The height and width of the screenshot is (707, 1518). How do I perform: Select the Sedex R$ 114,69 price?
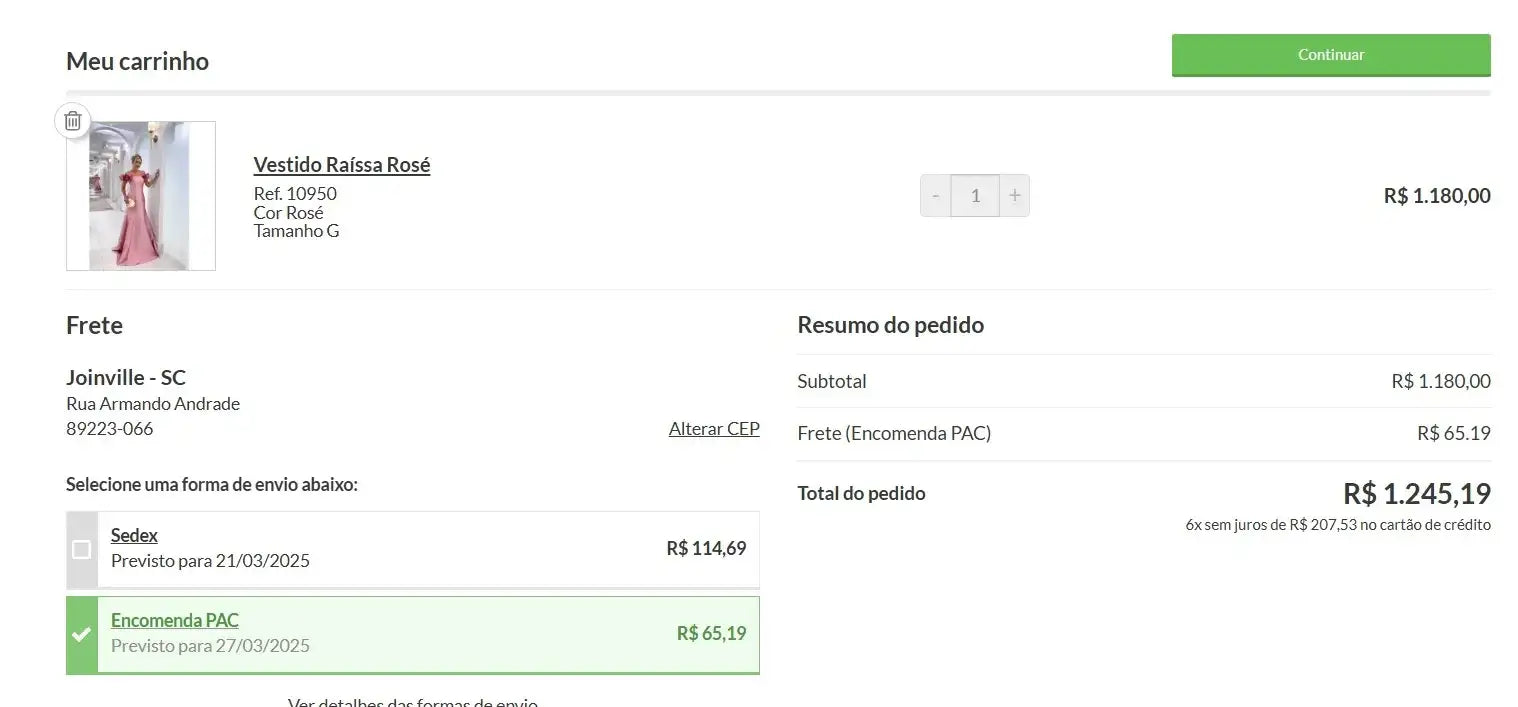tap(706, 548)
